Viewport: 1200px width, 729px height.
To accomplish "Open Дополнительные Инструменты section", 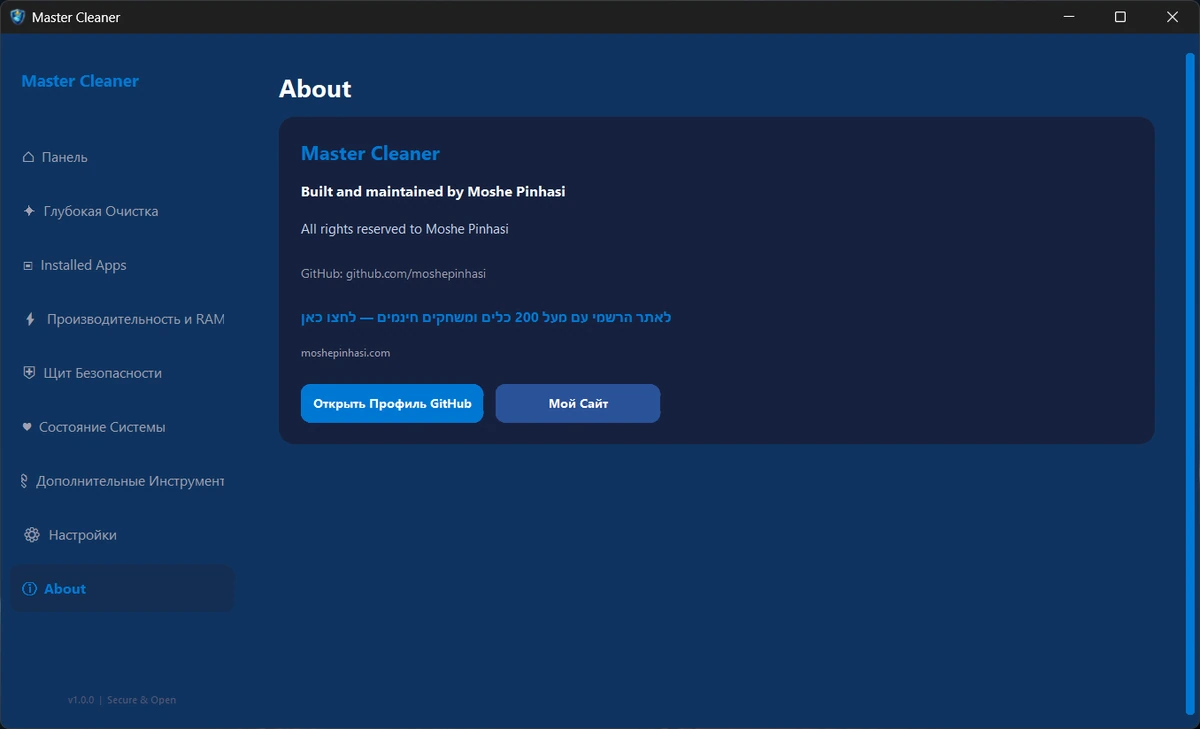I will click(122, 481).
